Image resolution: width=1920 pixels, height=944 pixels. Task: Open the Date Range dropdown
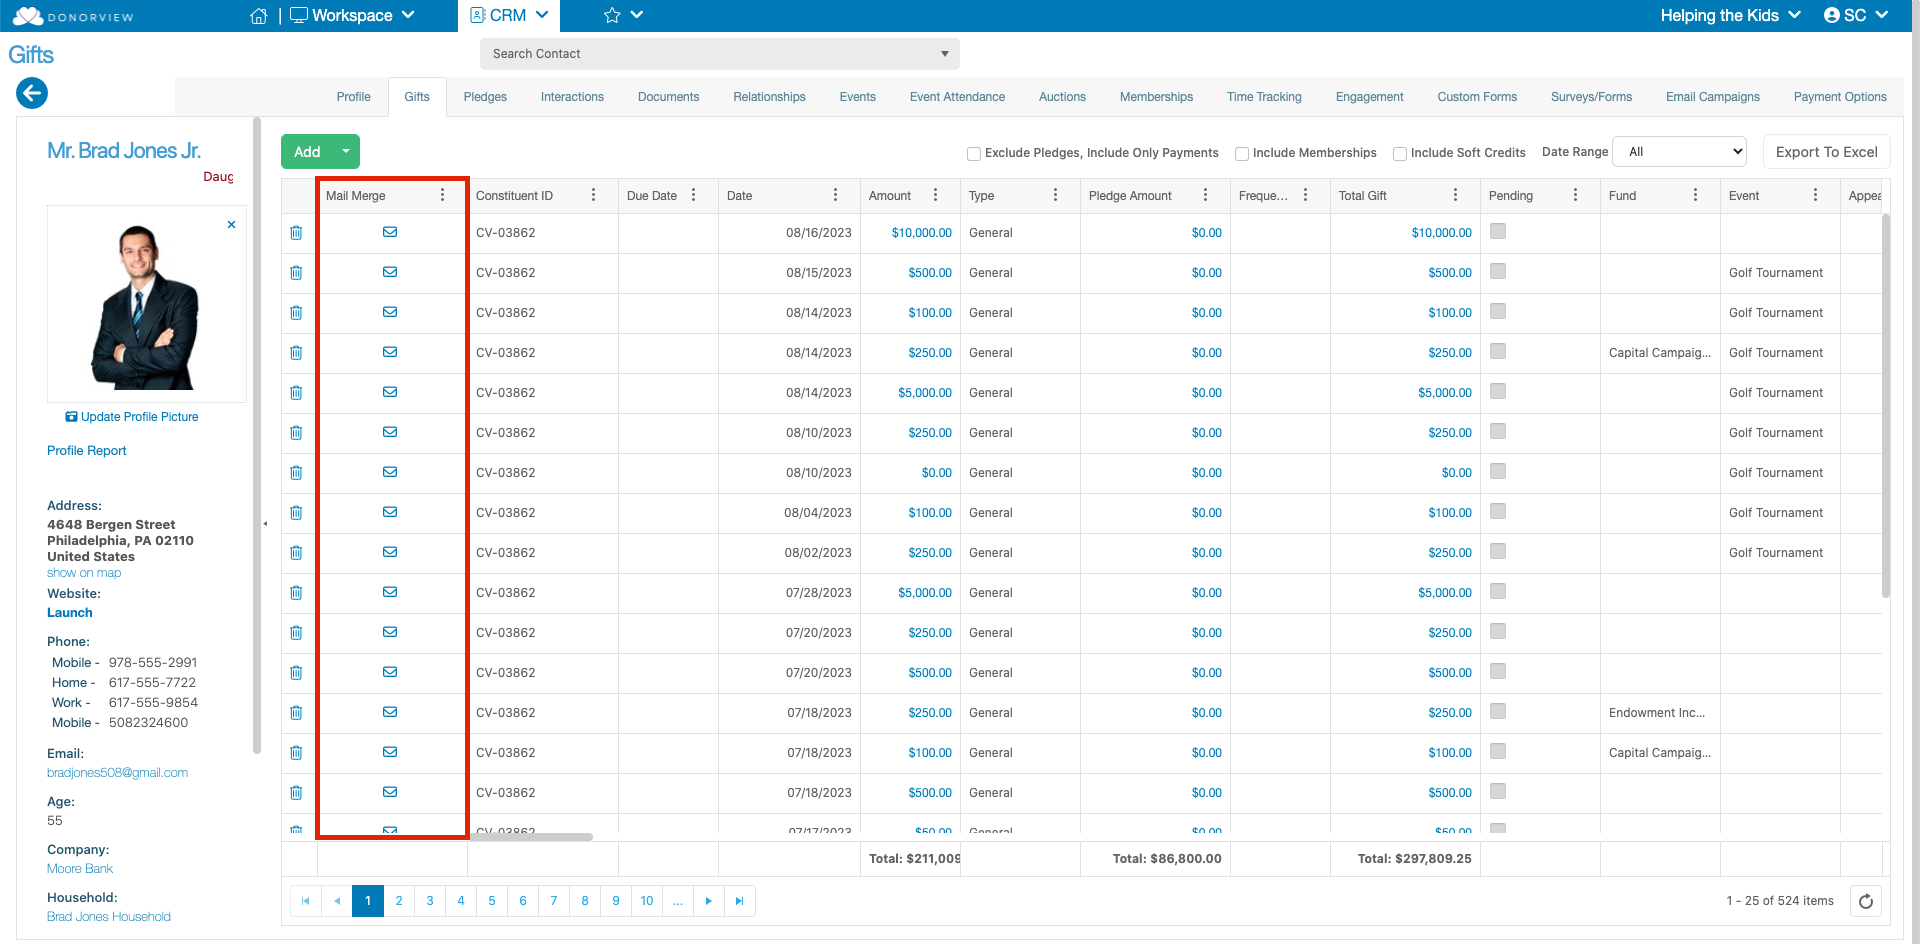pos(1680,152)
